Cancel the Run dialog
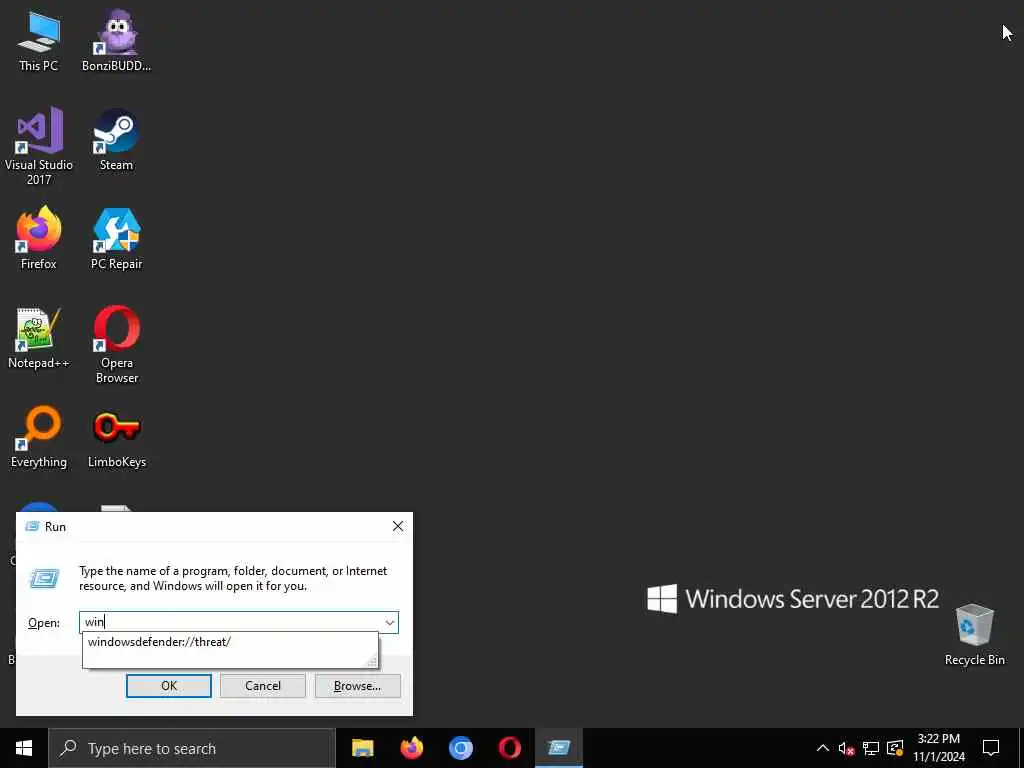The width and height of the screenshot is (1024, 768). 263,686
